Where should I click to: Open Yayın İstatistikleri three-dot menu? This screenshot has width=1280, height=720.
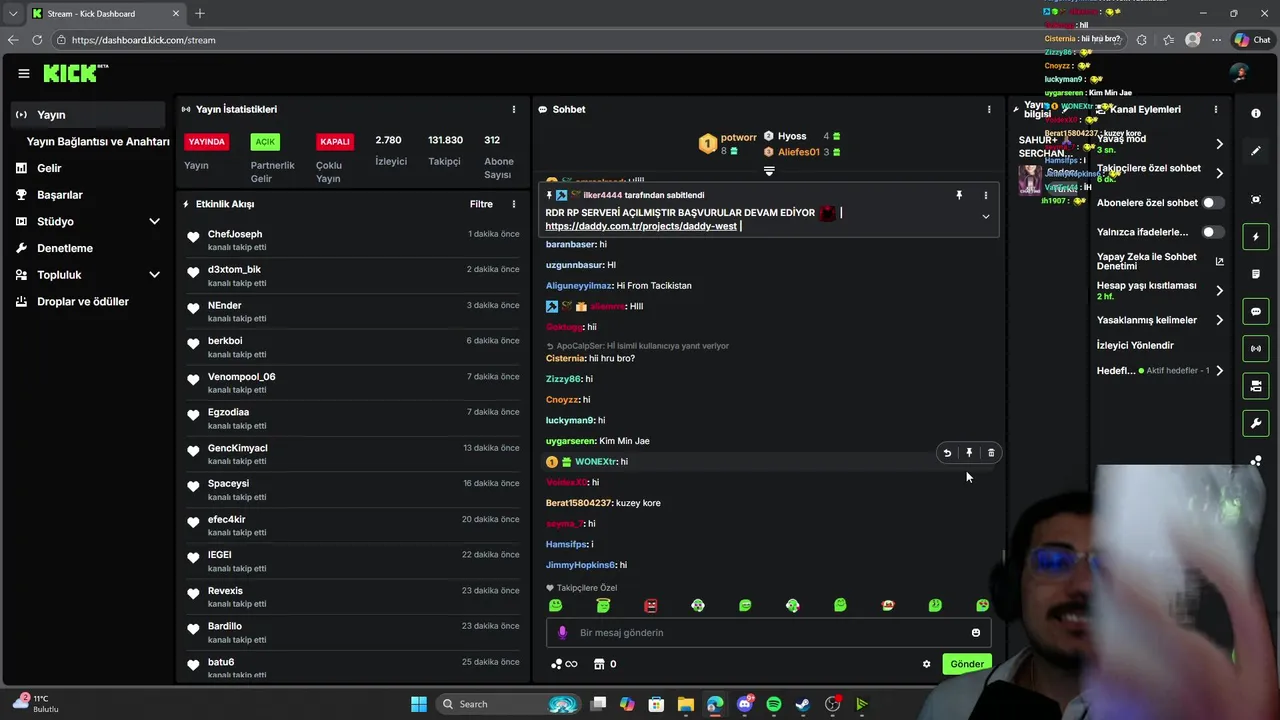click(x=514, y=109)
